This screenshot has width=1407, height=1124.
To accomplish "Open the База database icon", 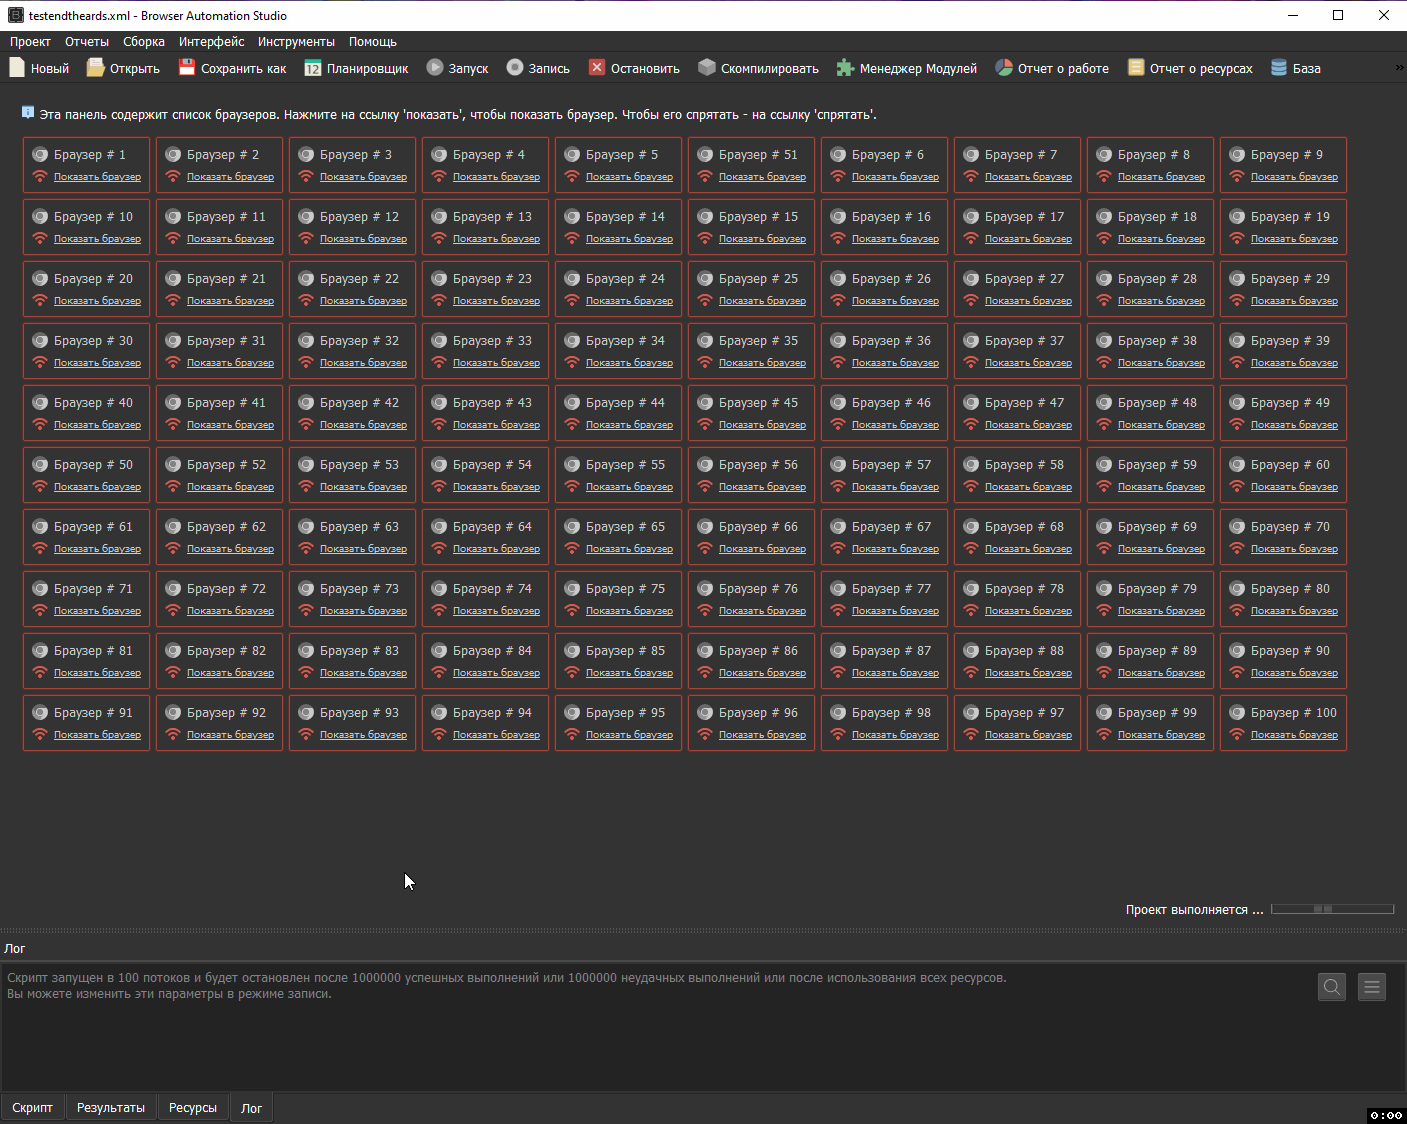I will 1279,68.
